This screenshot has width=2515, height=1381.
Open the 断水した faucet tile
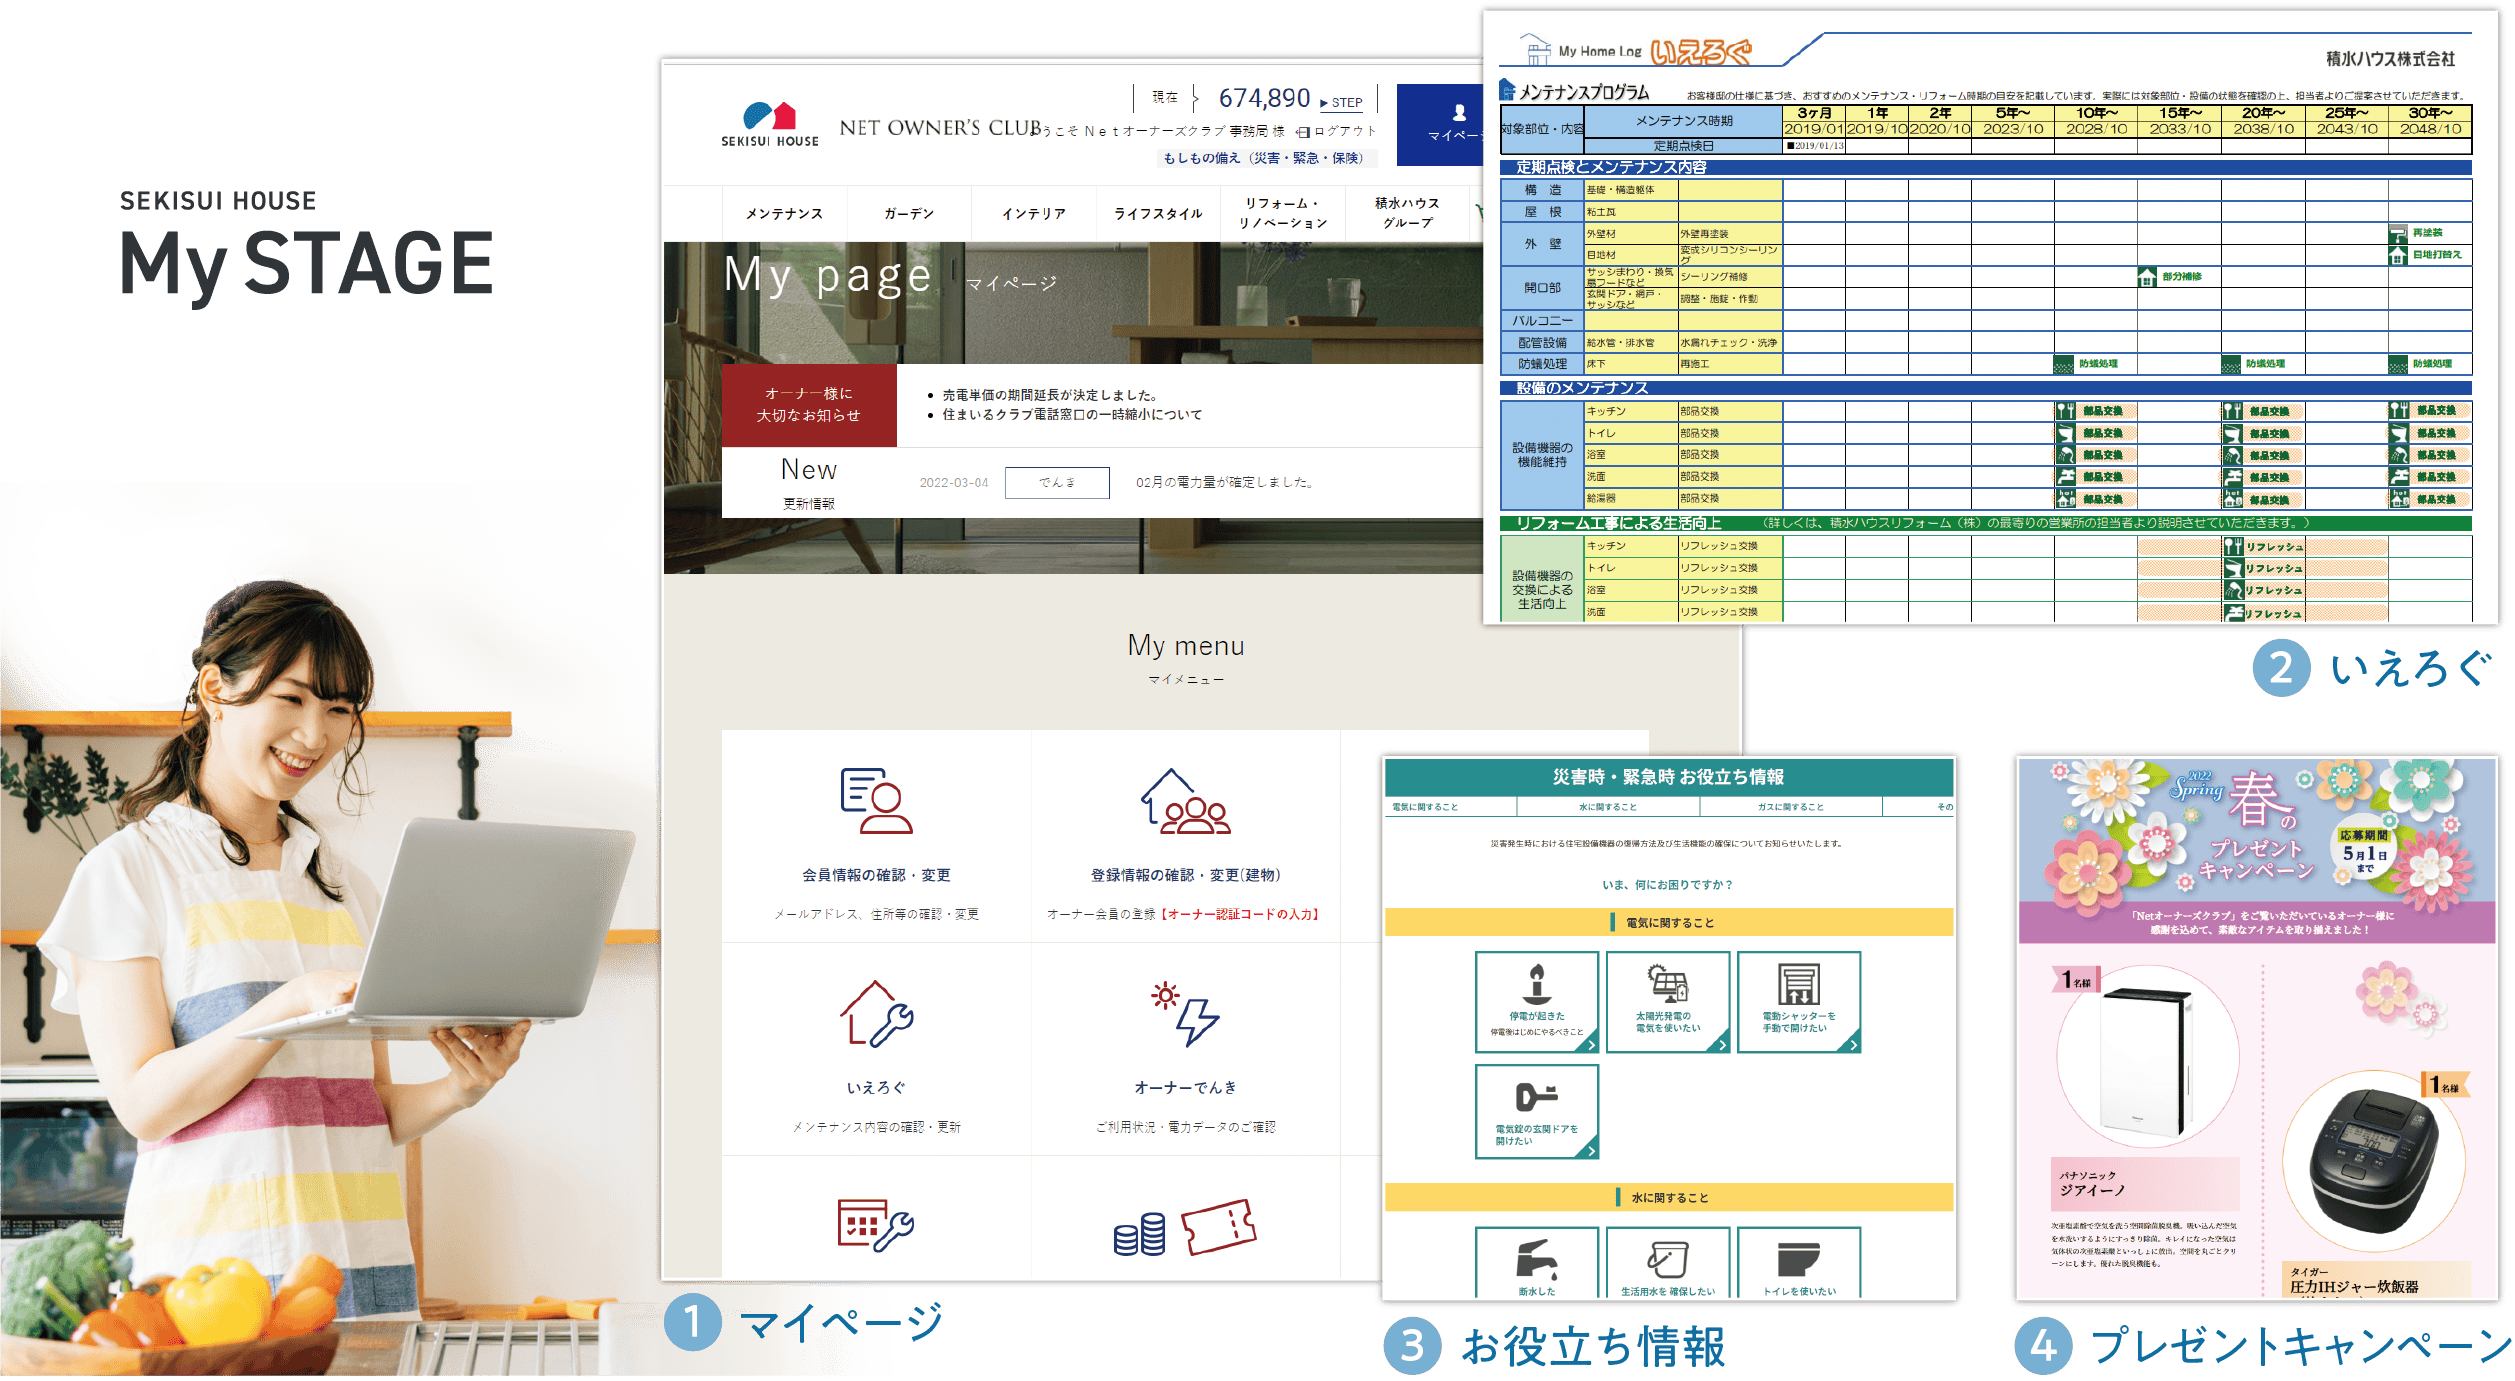1537,1263
